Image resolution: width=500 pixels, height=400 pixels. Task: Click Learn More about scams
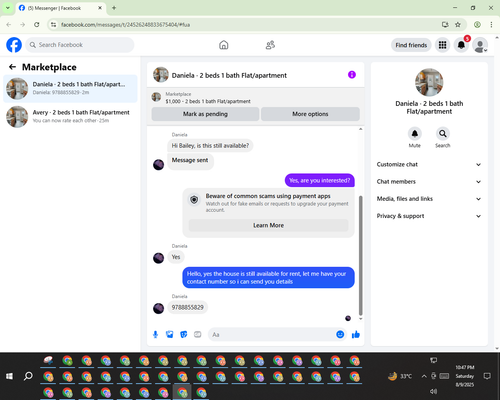268,225
